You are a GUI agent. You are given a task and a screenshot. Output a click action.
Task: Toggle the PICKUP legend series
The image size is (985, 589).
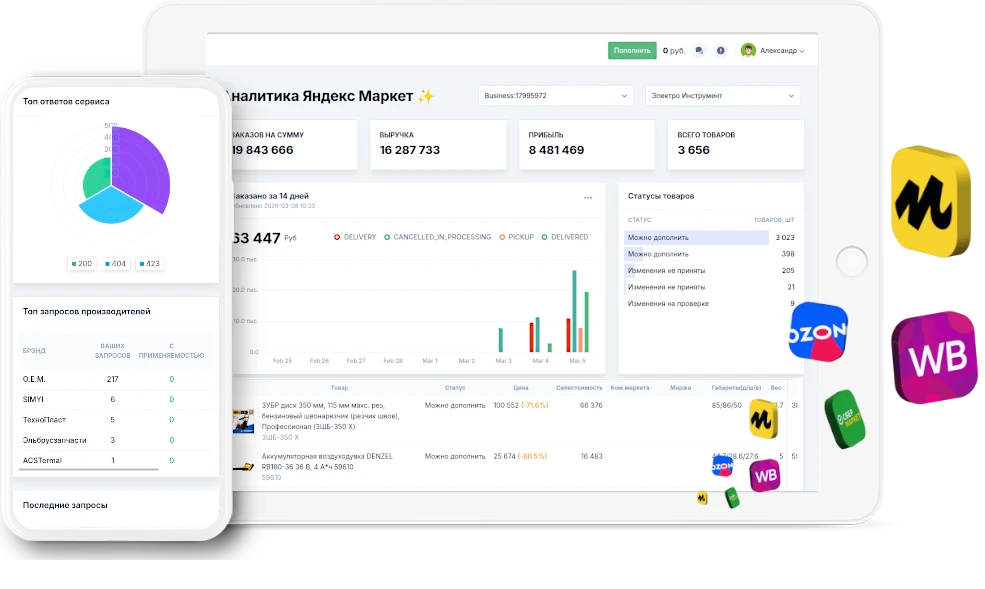tap(516, 237)
